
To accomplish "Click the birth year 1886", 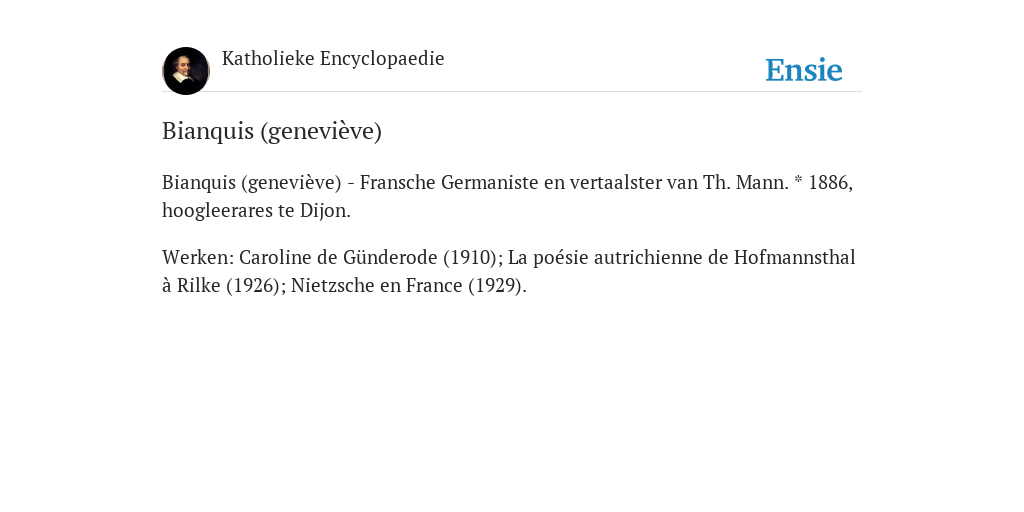I will [830, 182].
